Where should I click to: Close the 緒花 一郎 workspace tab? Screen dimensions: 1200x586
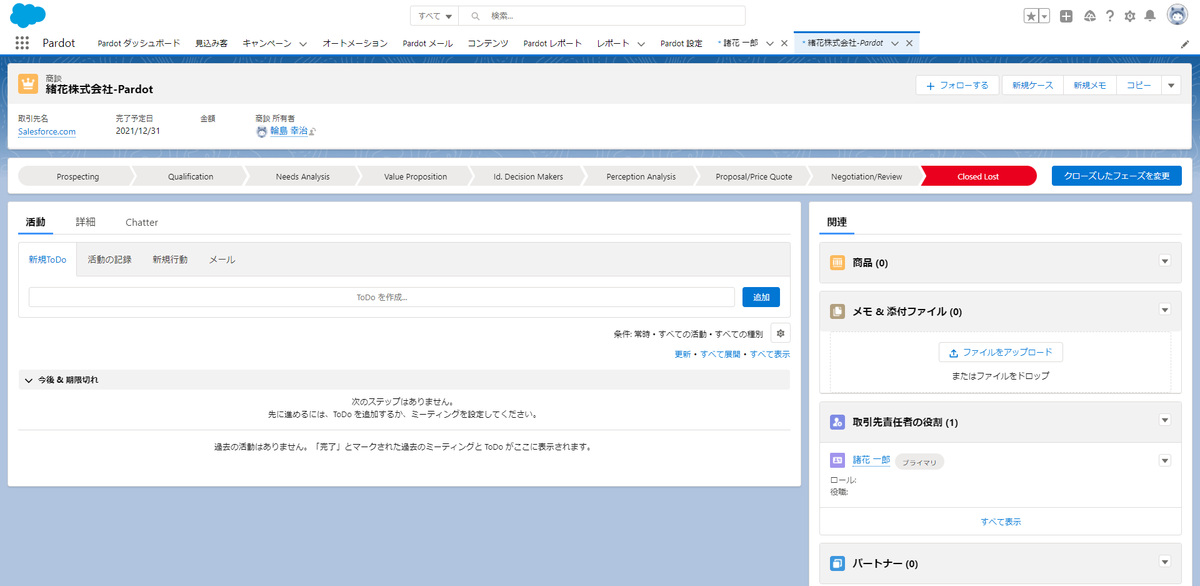click(x=784, y=44)
